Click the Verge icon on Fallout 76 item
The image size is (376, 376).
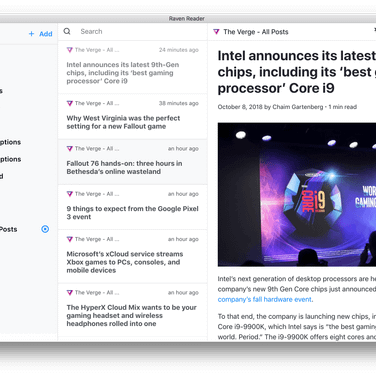pos(70,149)
